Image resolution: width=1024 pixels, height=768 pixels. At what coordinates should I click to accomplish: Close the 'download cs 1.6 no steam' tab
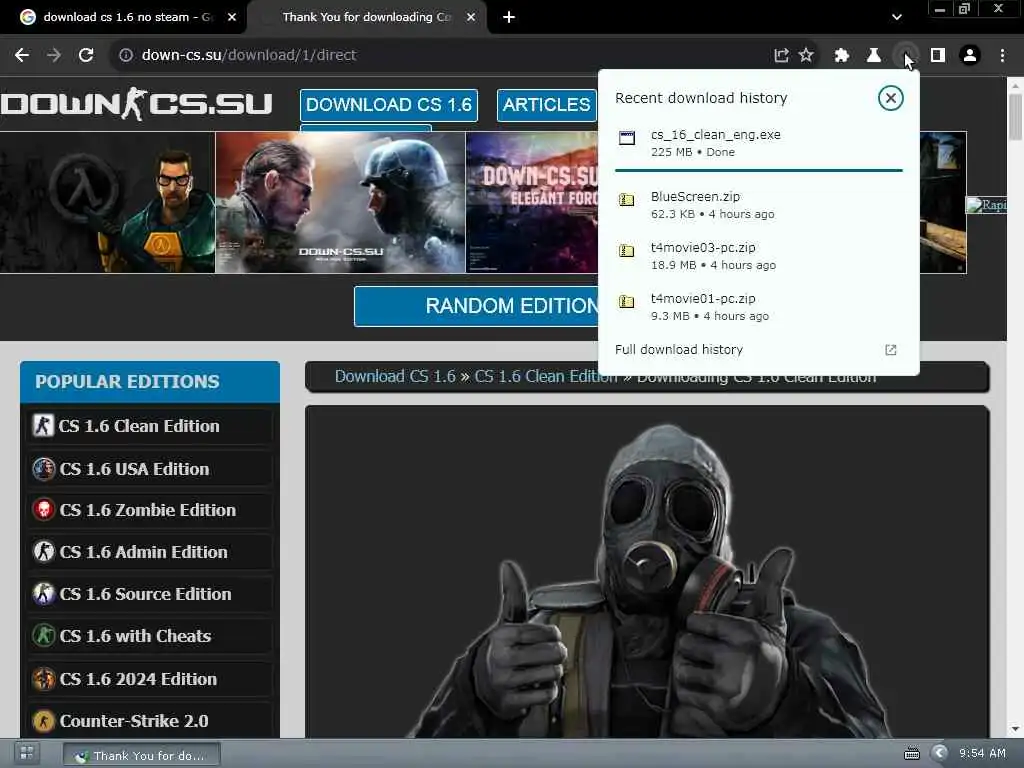pyautogui.click(x=232, y=18)
